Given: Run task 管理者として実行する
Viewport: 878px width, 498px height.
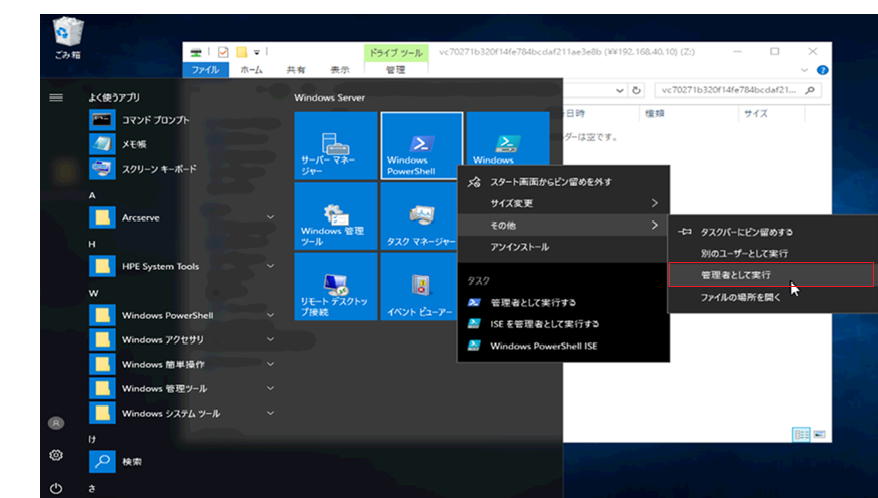Looking at the screenshot, I should click(563, 302).
